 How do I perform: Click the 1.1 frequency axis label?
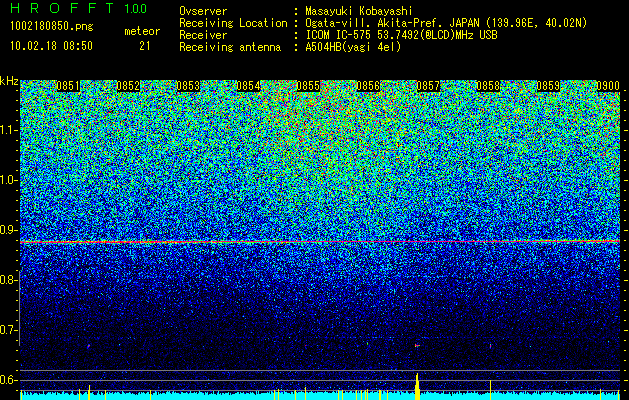(x=8, y=130)
